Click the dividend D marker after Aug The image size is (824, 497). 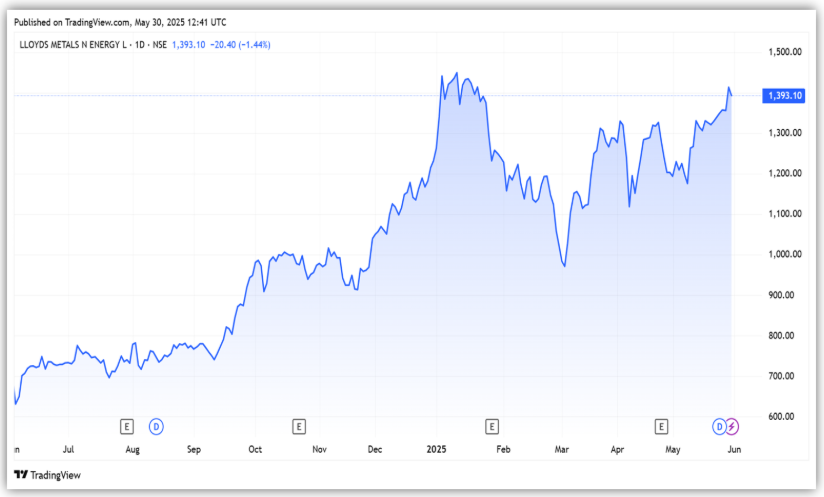tap(156, 427)
